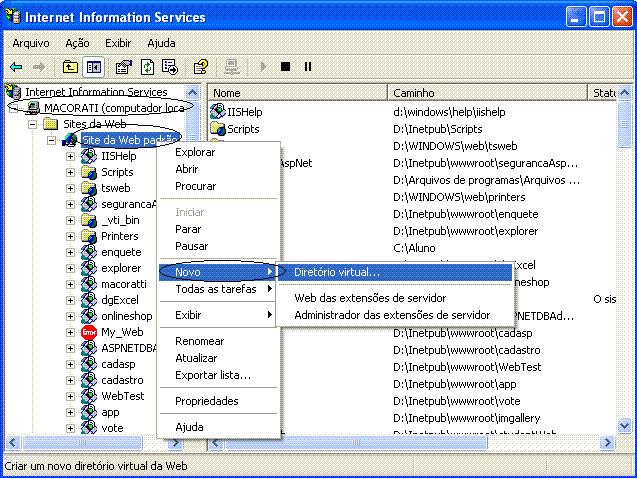Click the Refresh toolbar icon
This screenshot has width=637, height=478.
147,67
